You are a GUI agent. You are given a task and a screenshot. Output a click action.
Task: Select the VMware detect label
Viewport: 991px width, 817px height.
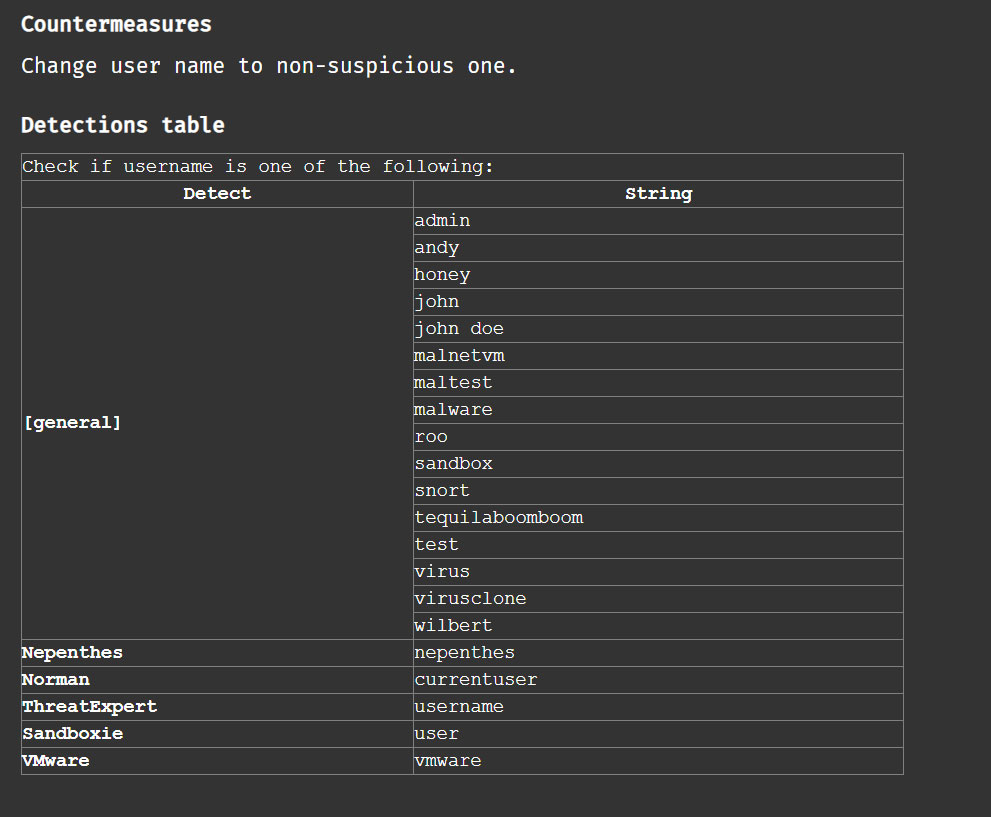[x=56, y=761]
